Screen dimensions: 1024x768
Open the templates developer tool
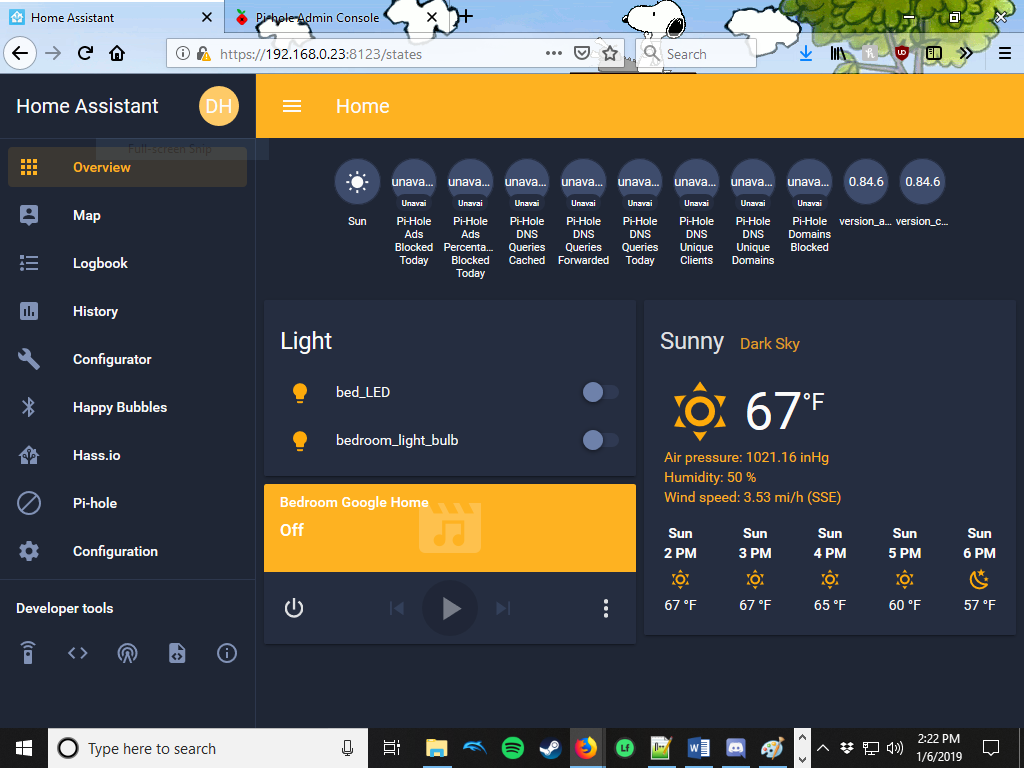(x=177, y=653)
